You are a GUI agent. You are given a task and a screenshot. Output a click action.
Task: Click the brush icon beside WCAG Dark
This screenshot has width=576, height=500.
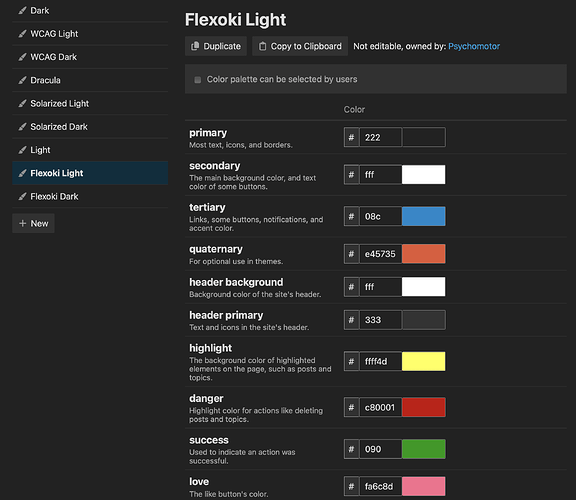(x=22, y=57)
